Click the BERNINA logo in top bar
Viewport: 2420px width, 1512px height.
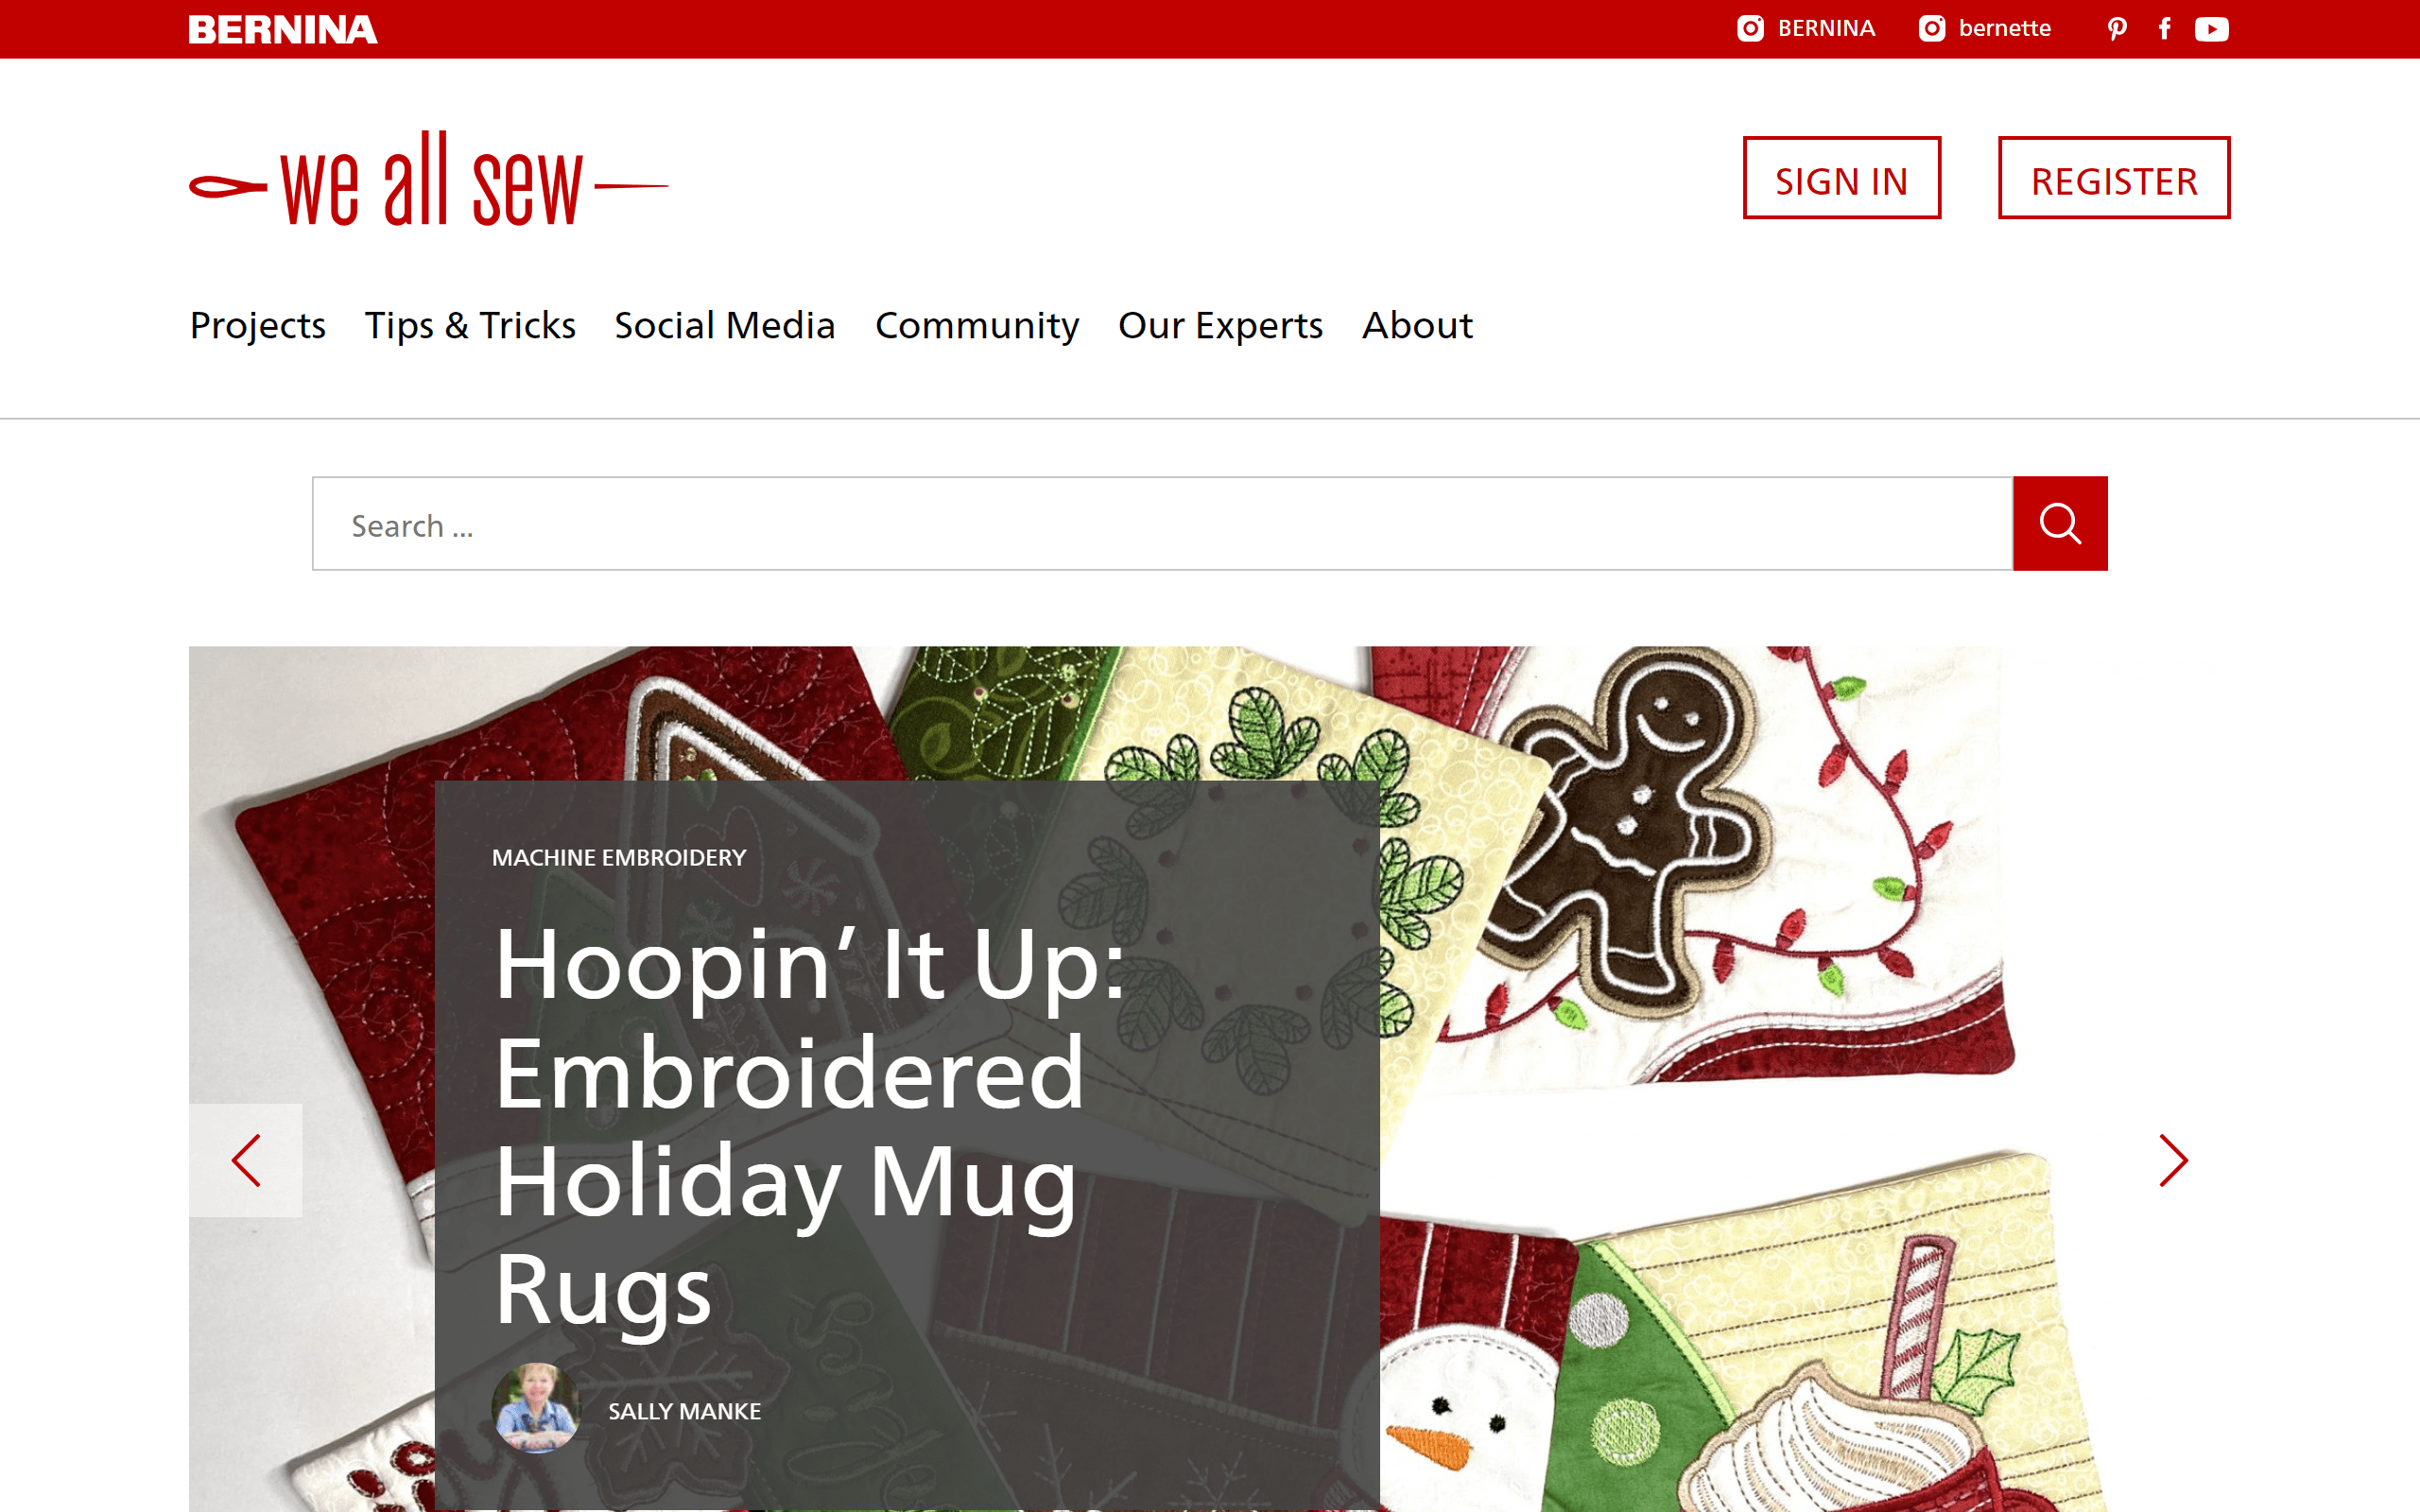click(x=283, y=29)
